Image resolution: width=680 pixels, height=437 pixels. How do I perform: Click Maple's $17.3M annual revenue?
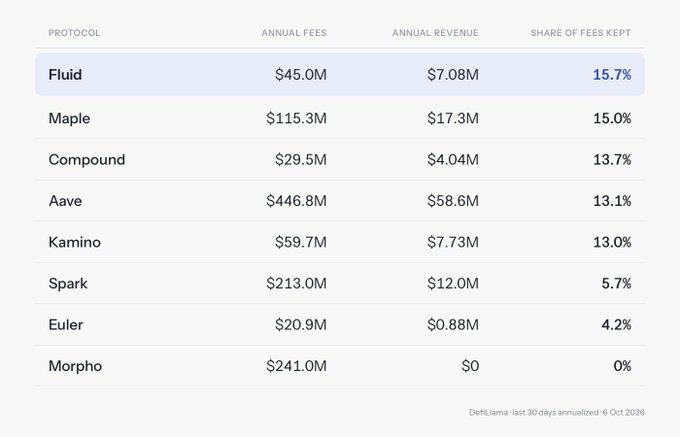[x=453, y=118]
